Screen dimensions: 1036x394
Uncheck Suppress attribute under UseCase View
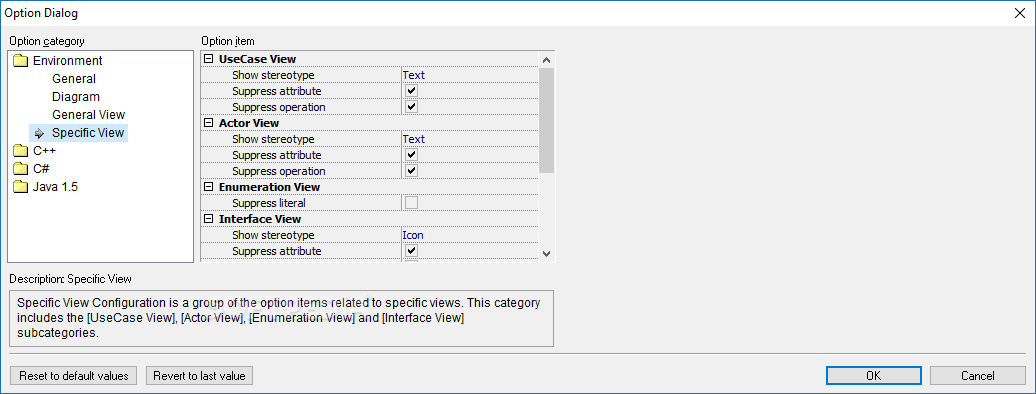tap(412, 91)
